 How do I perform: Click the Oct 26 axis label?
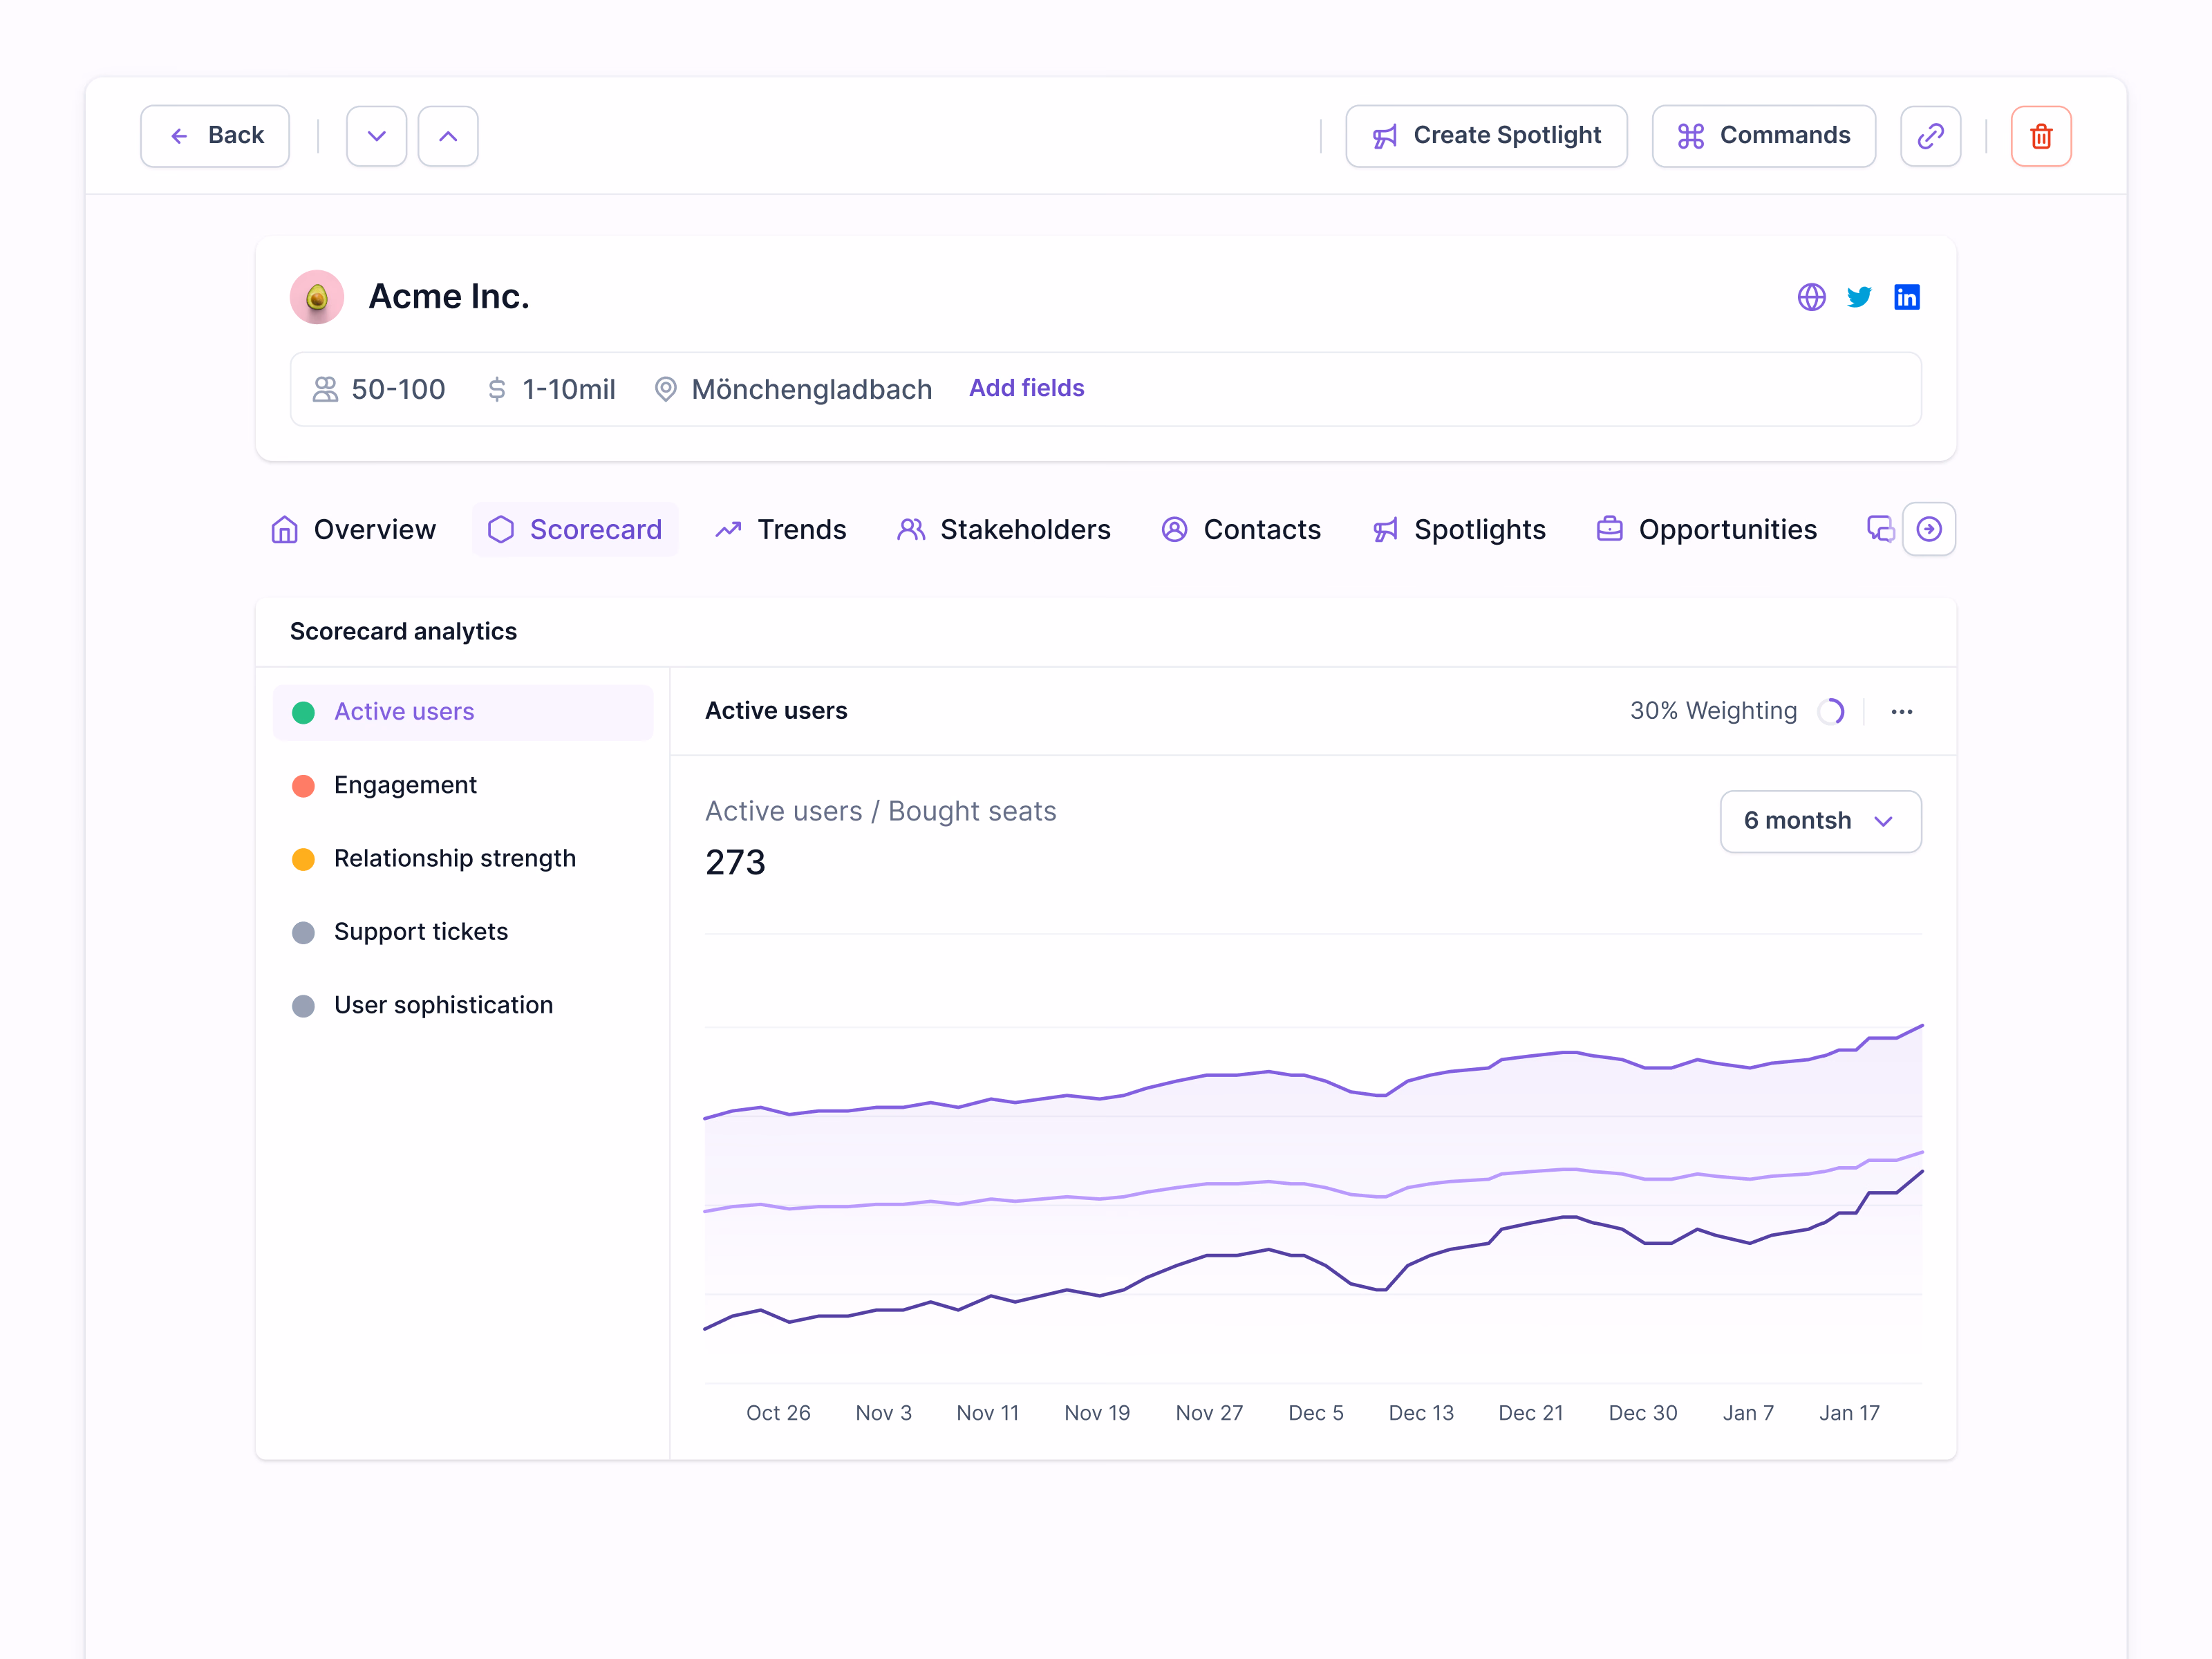pyautogui.click(x=778, y=1413)
